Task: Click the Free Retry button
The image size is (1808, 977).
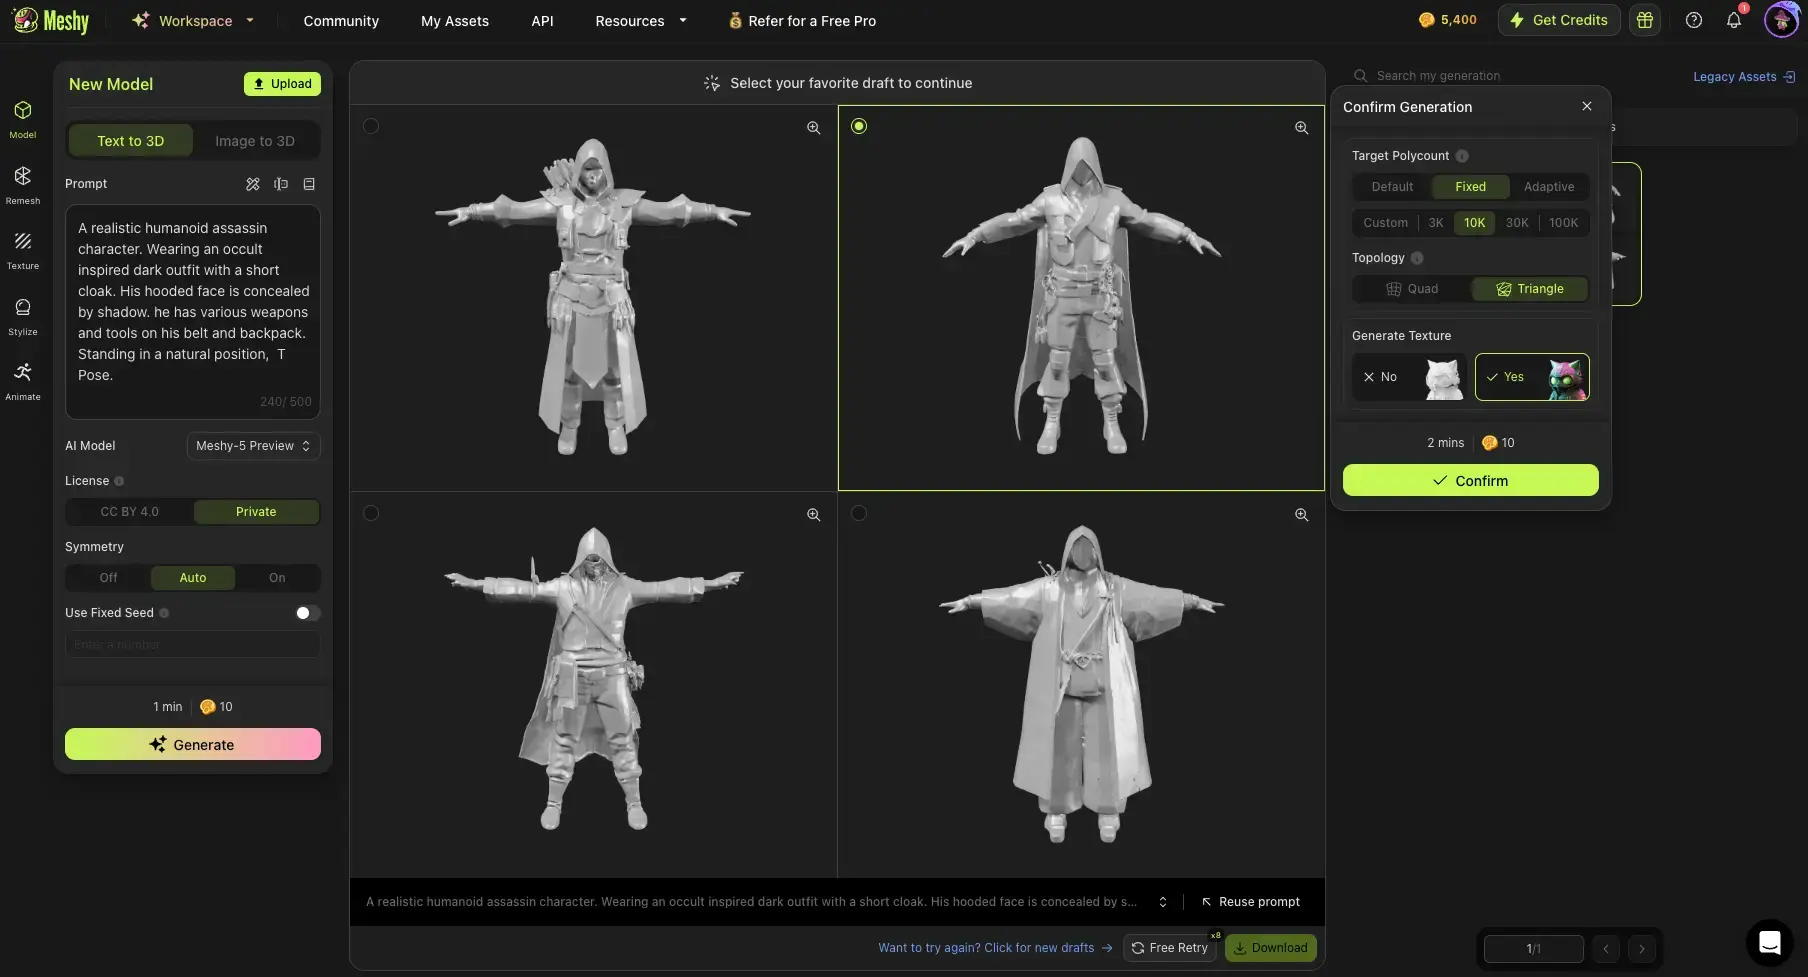Action: [1170, 948]
